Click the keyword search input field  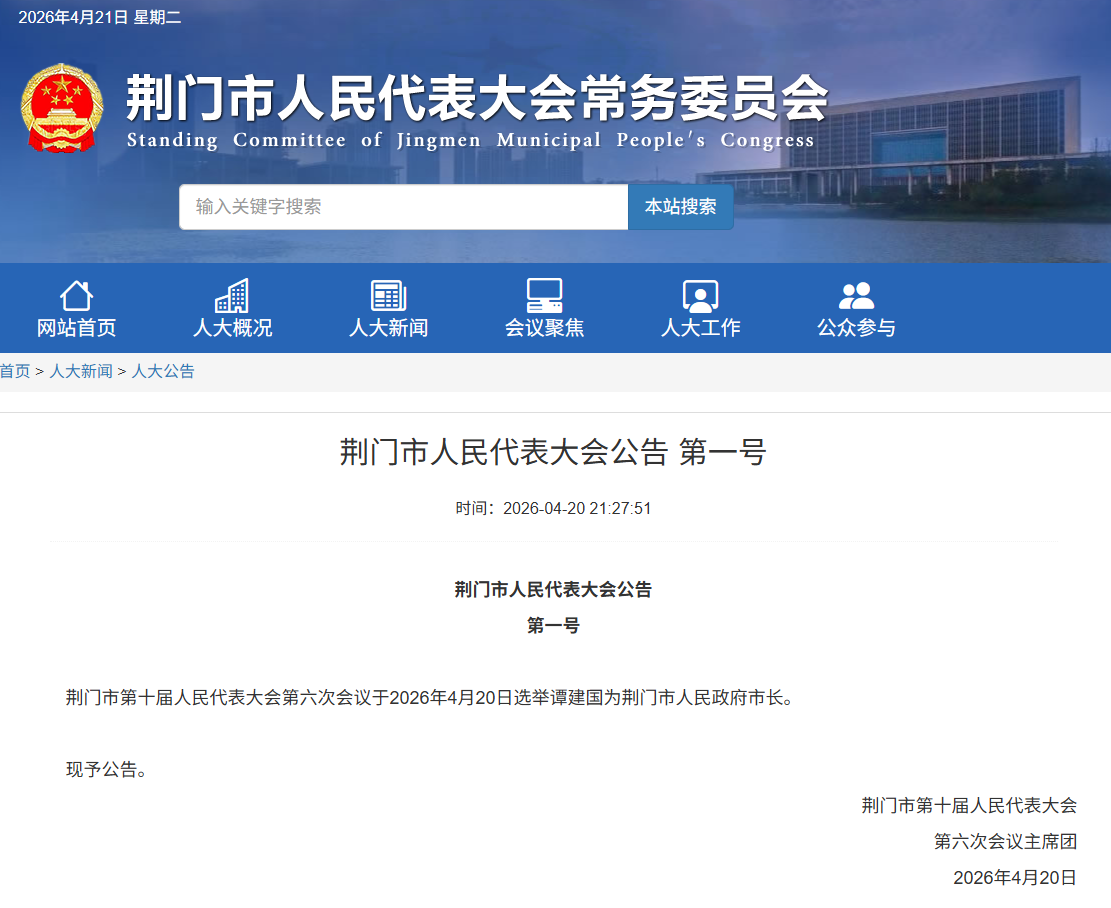coord(400,206)
